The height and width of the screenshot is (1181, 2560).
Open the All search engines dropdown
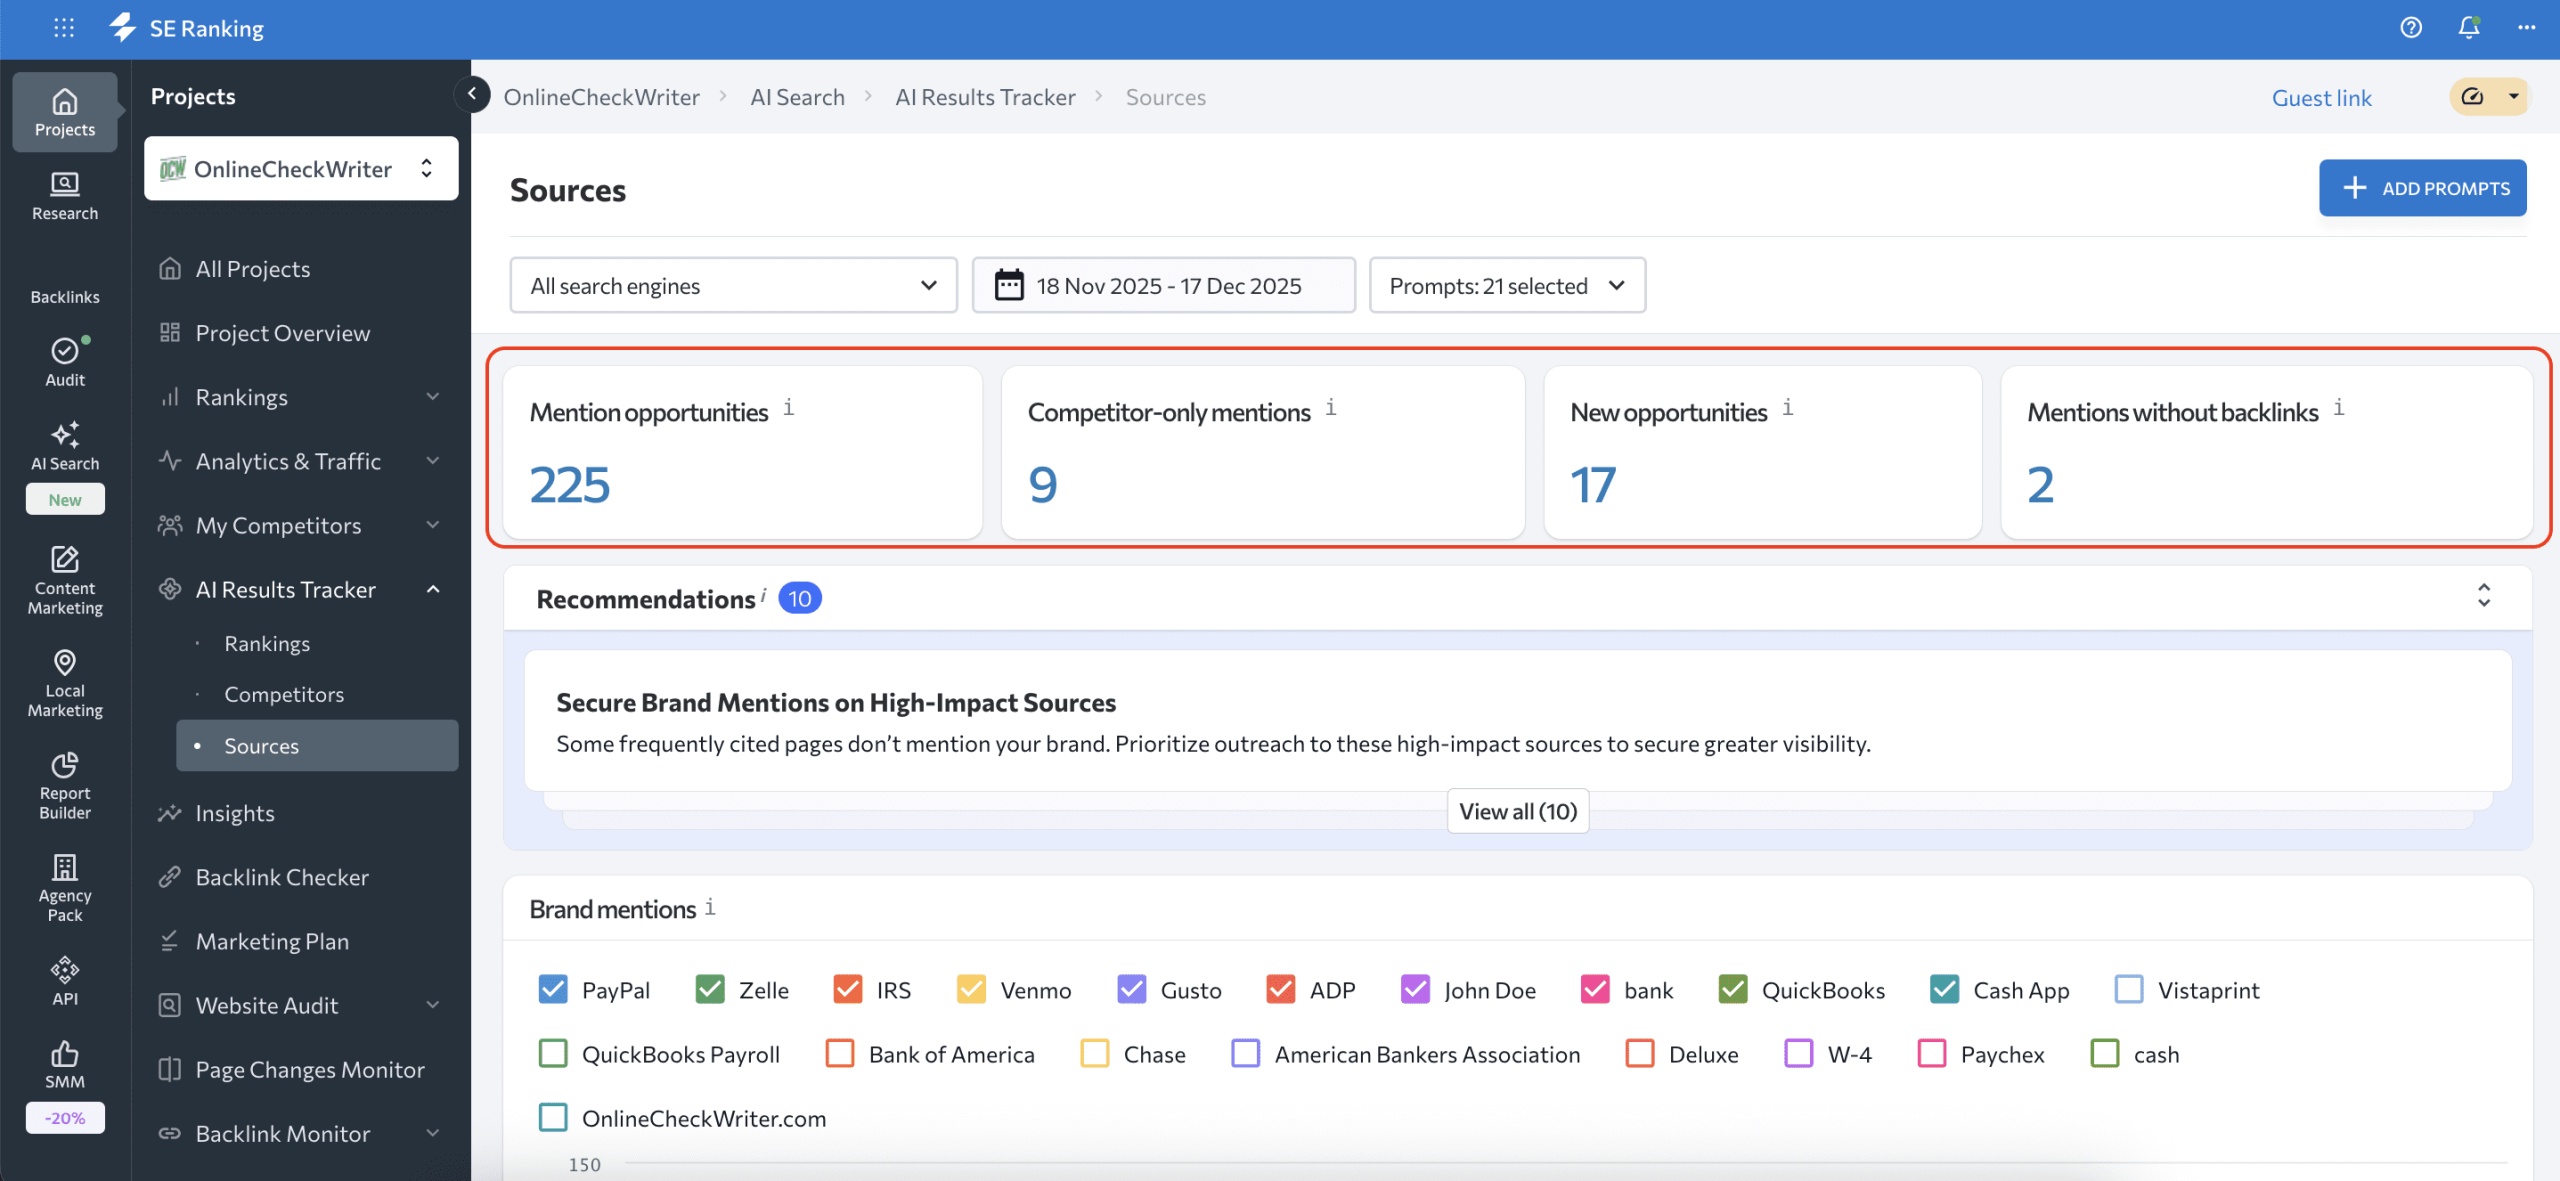click(x=733, y=285)
